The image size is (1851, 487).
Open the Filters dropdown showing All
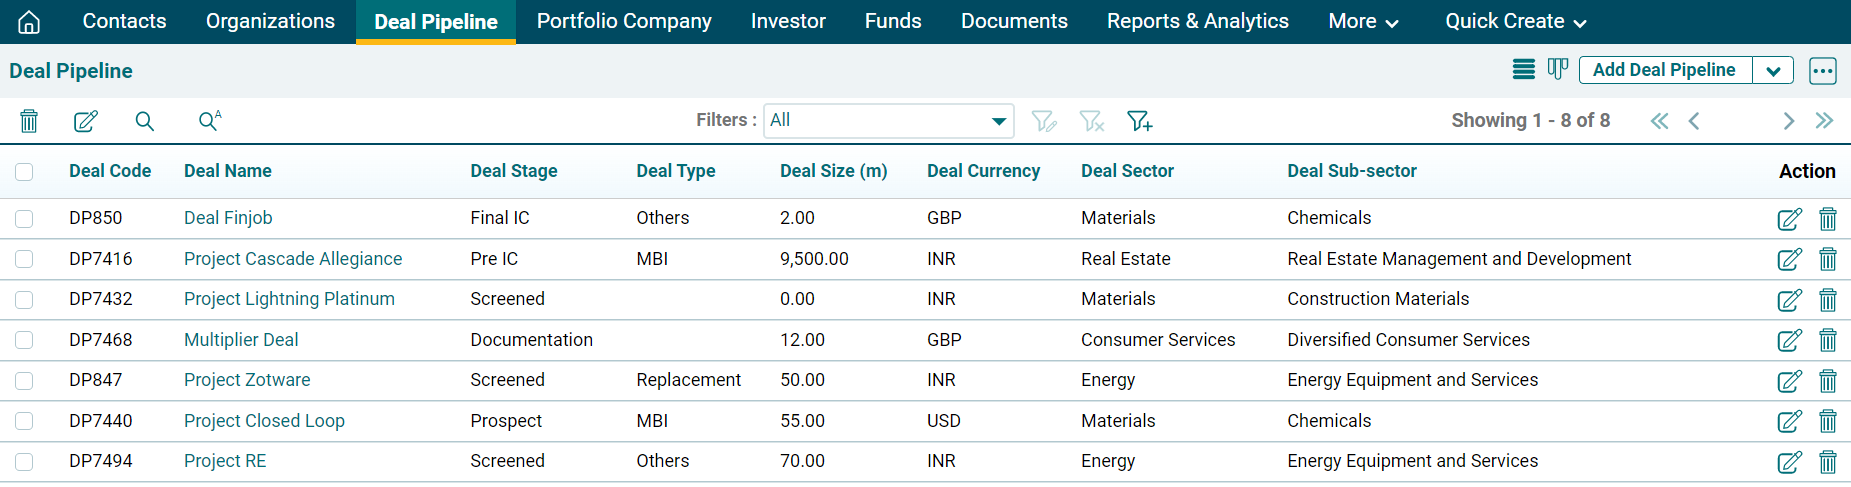pyautogui.click(x=888, y=121)
